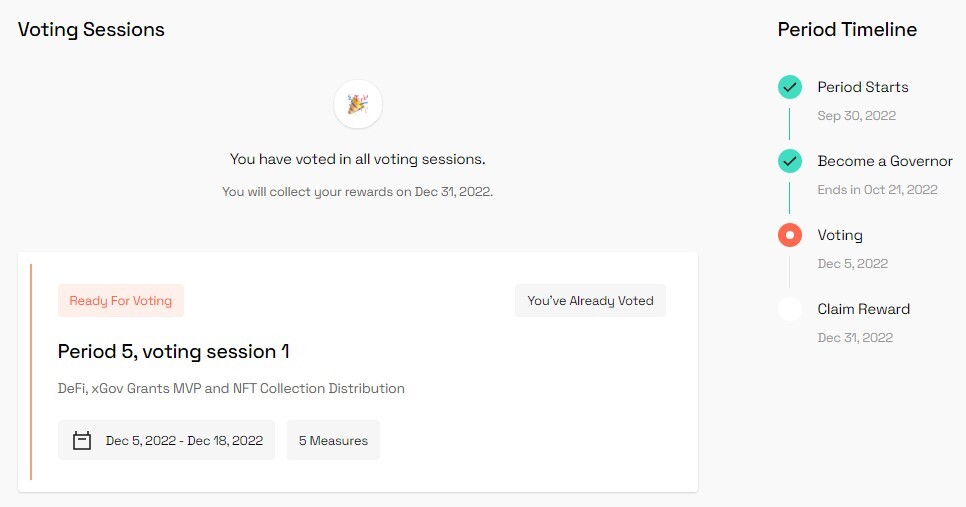The image size is (966, 507).
Task: Click the orange accent bar on session card
Action: pyautogui.click(x=31, y=371)
